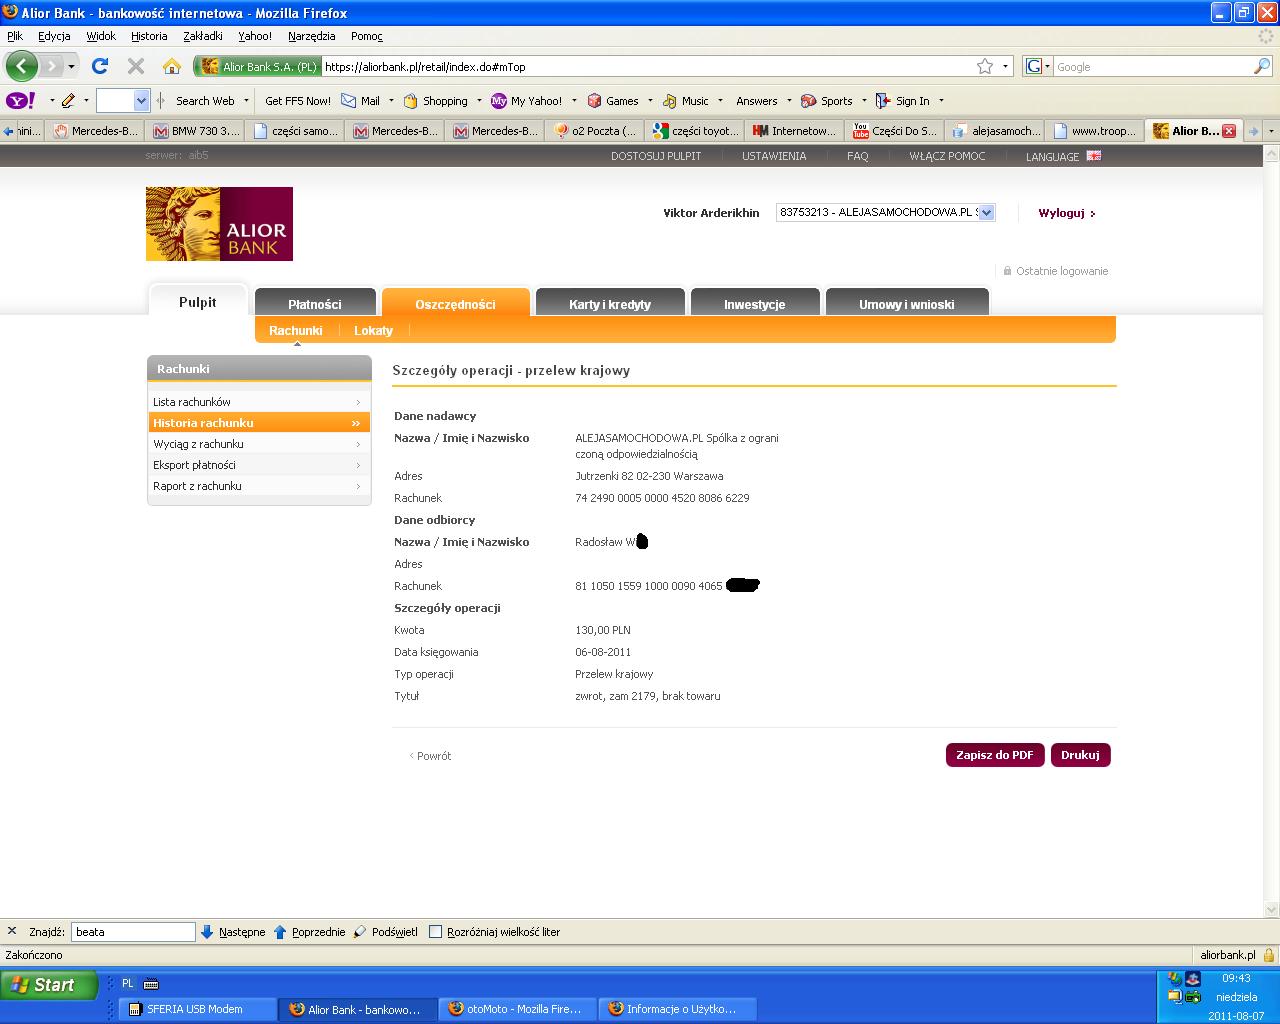The width and height of the screenshot is (1280, 1024).
Task: Click the Zapisz do PDF button
Action: pyautogui.click(x=994, y=755)
